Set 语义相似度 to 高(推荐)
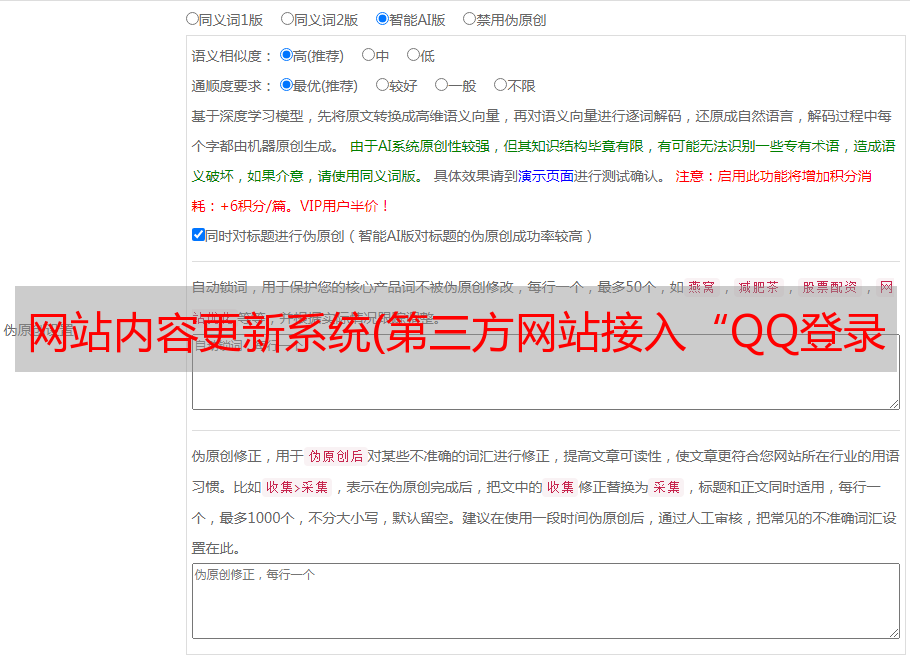 point(286,55)
